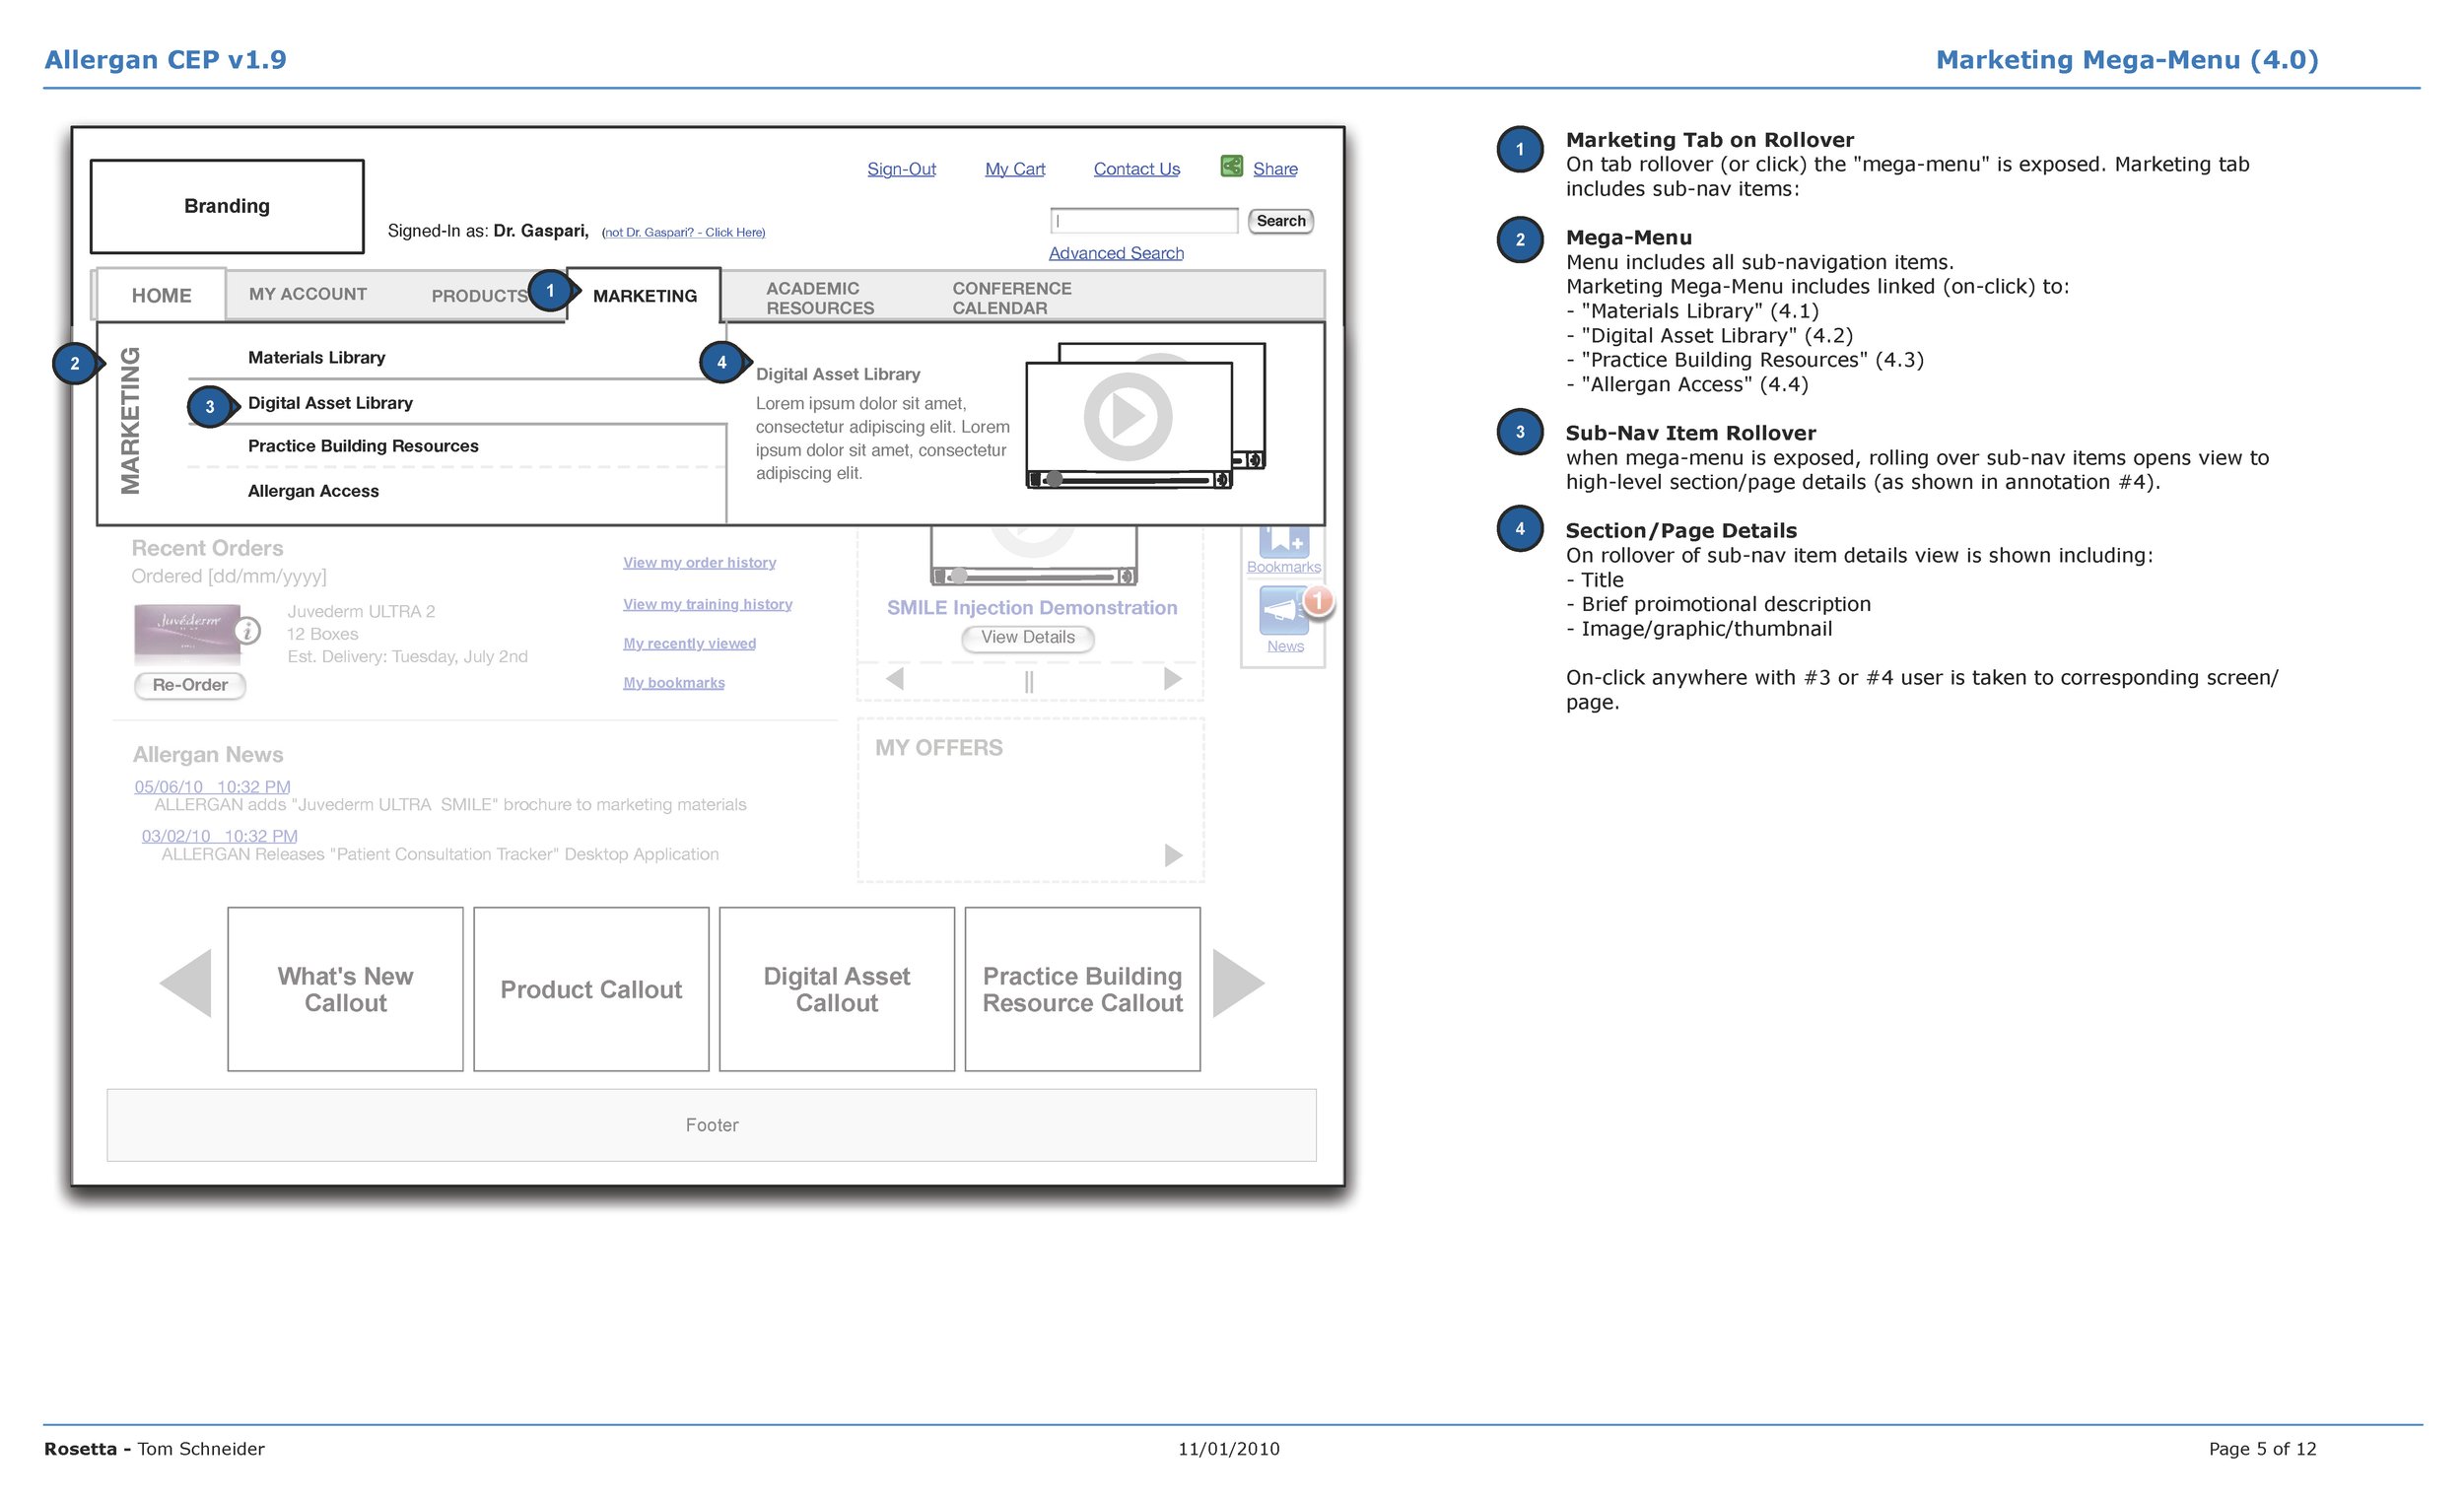The width and height of the screenshot is (2464, 1496).
Task: Play the Digital Asset Library video thumbnail
Action: coord(1128,416)
